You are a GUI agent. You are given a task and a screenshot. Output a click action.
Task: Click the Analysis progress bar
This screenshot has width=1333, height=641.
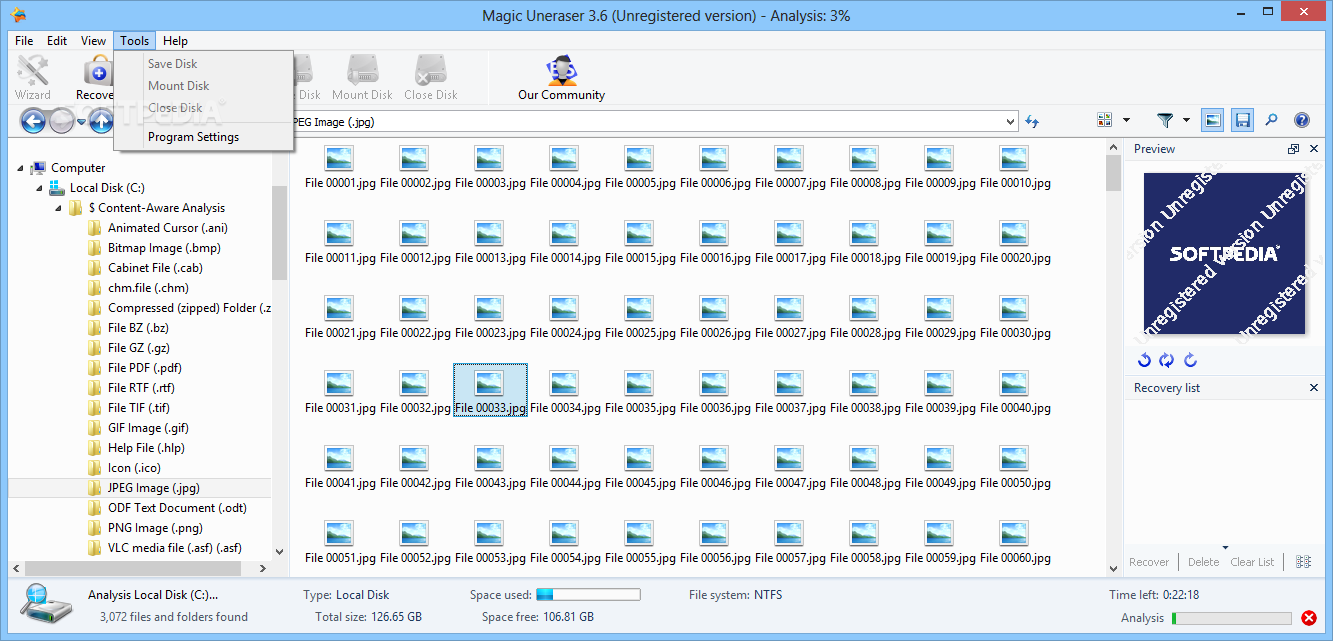coord(1231,618)
